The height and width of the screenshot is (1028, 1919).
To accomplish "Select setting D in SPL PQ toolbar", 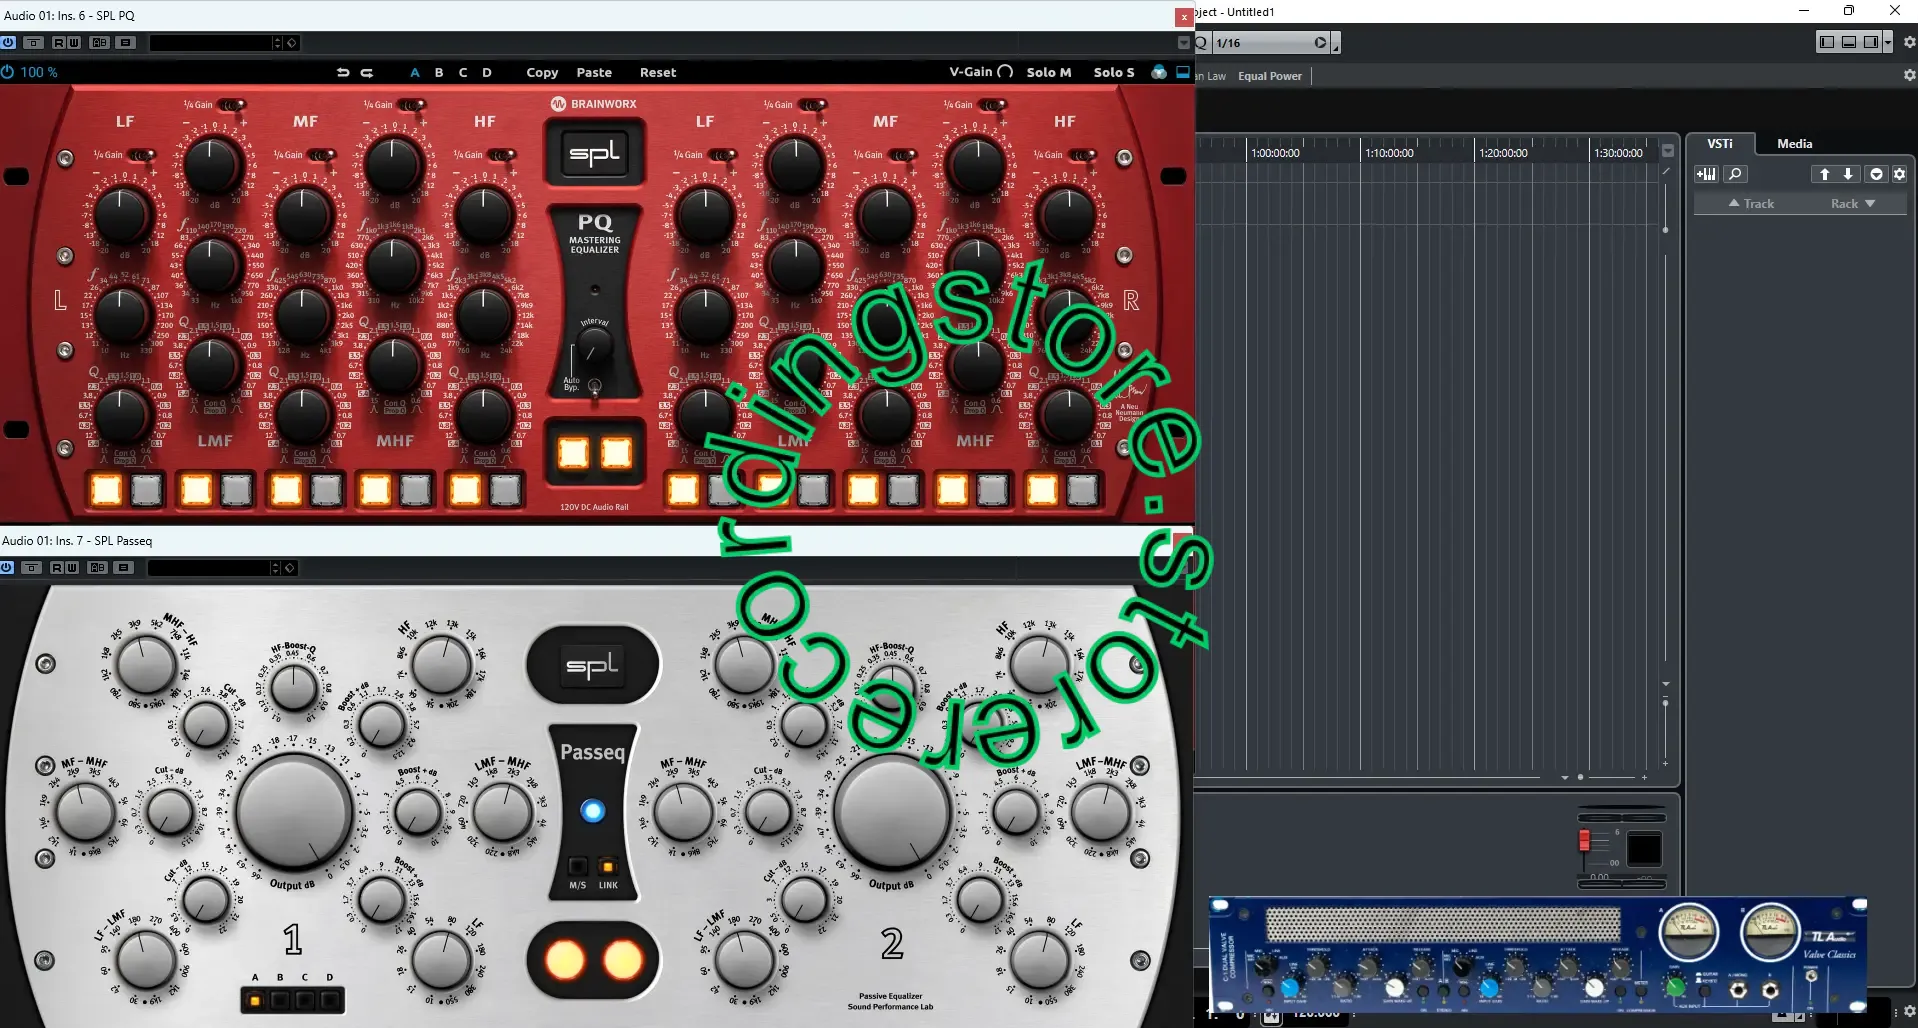I will pyautogui.click(x=487, y=72).
